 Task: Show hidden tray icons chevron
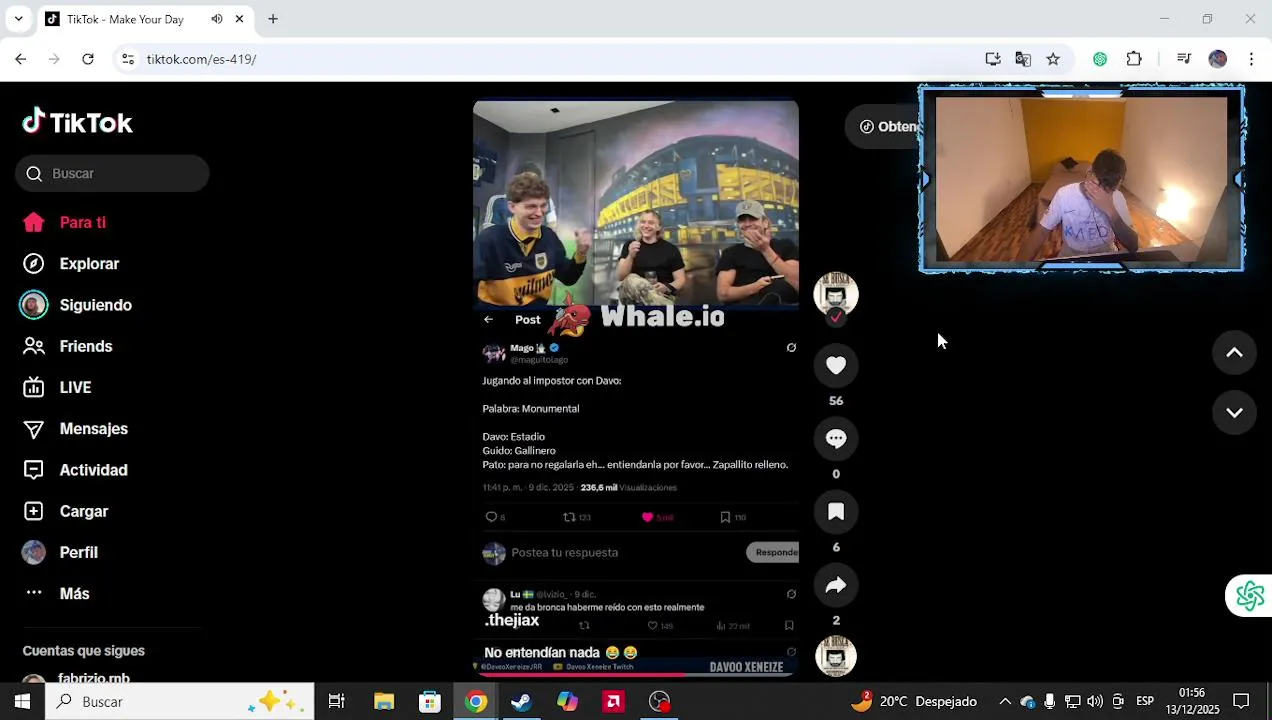coord(1005,702)
